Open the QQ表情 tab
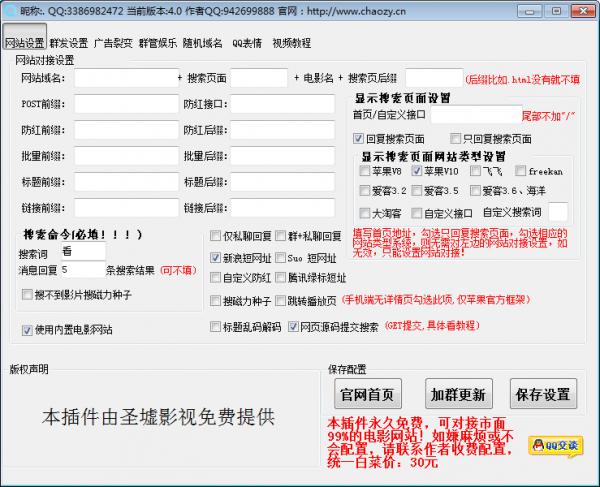 pyautogui.click(x=247, y=44)
